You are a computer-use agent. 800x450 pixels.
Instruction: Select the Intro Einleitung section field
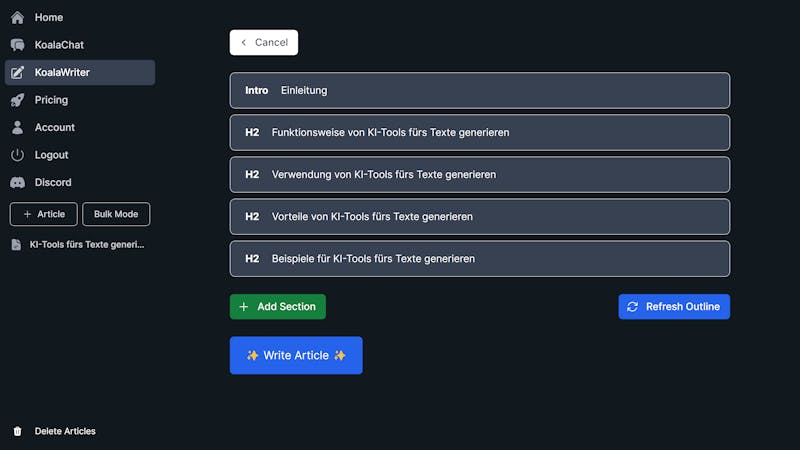[x=480, y=90]
